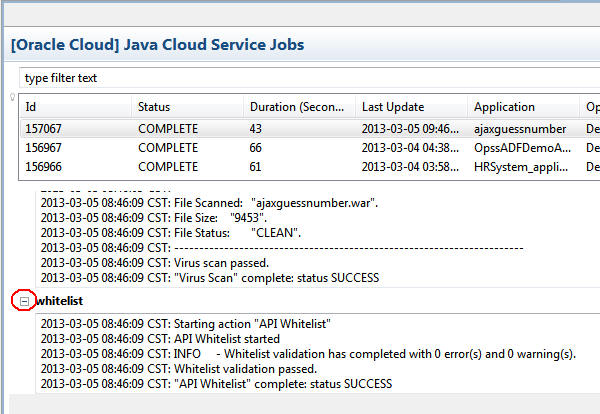600x414 pixels.
Task: Click the OpssADFDemoA application cell
Action: (x=520, y=146)
